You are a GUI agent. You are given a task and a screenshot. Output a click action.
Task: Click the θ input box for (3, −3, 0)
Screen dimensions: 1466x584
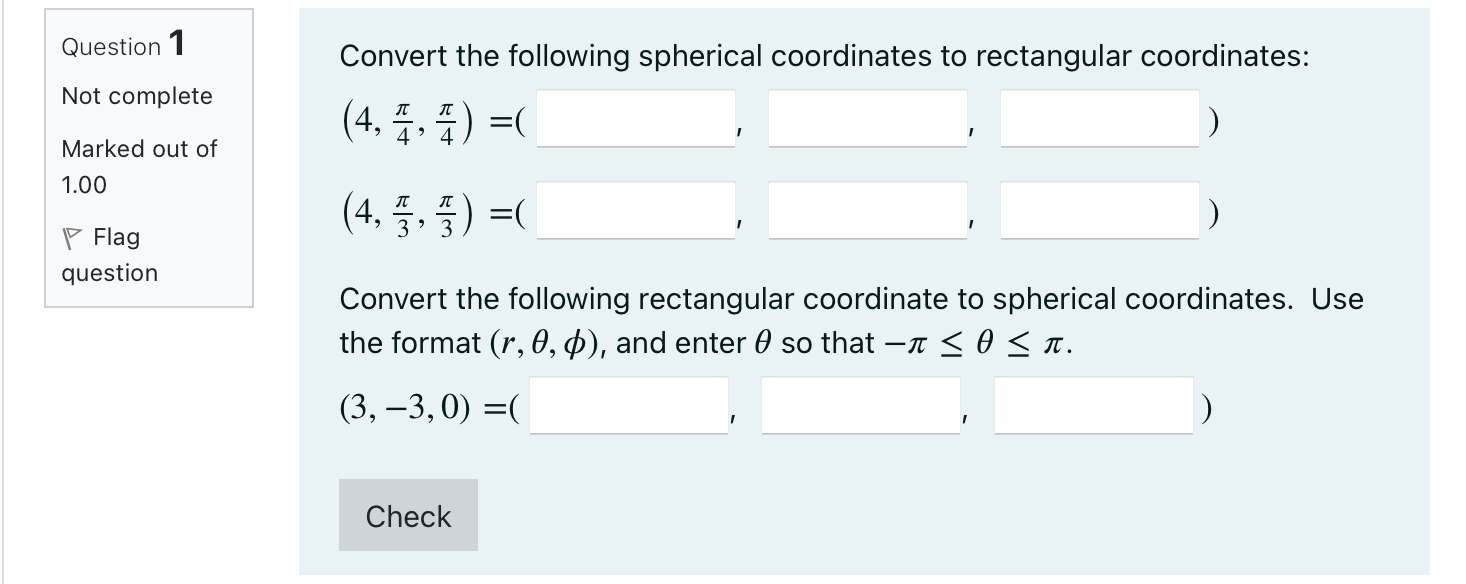coord(858,405)
